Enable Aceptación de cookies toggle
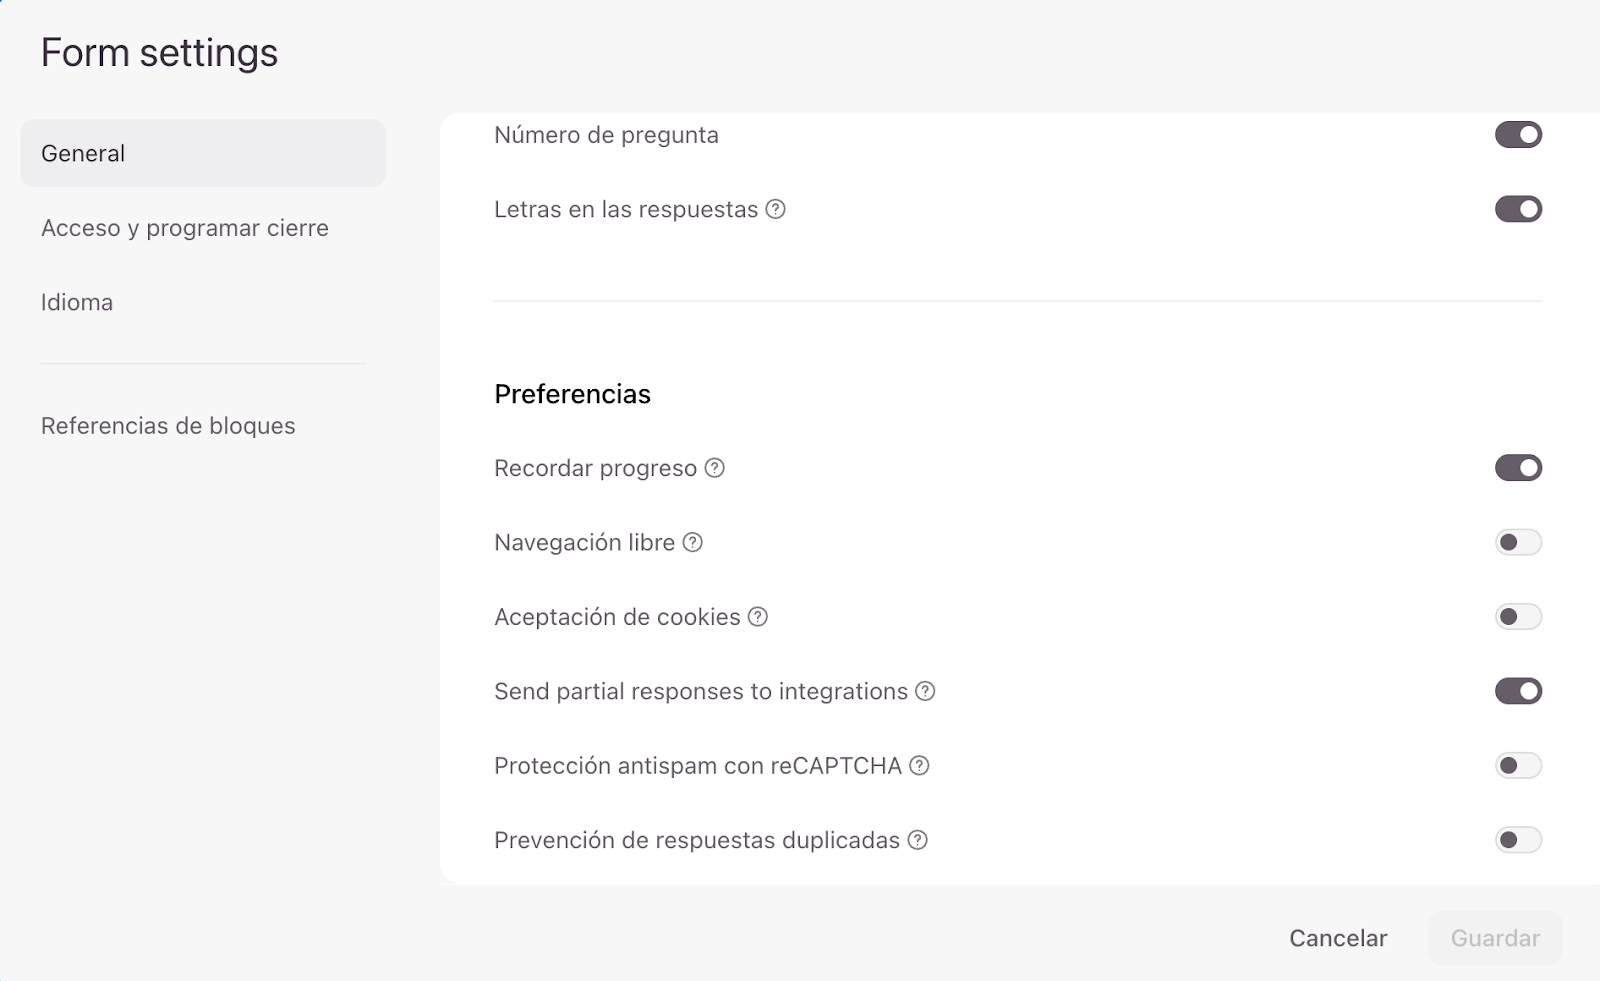Viewport: 1600px width, 981px height. coord(1518,617)
